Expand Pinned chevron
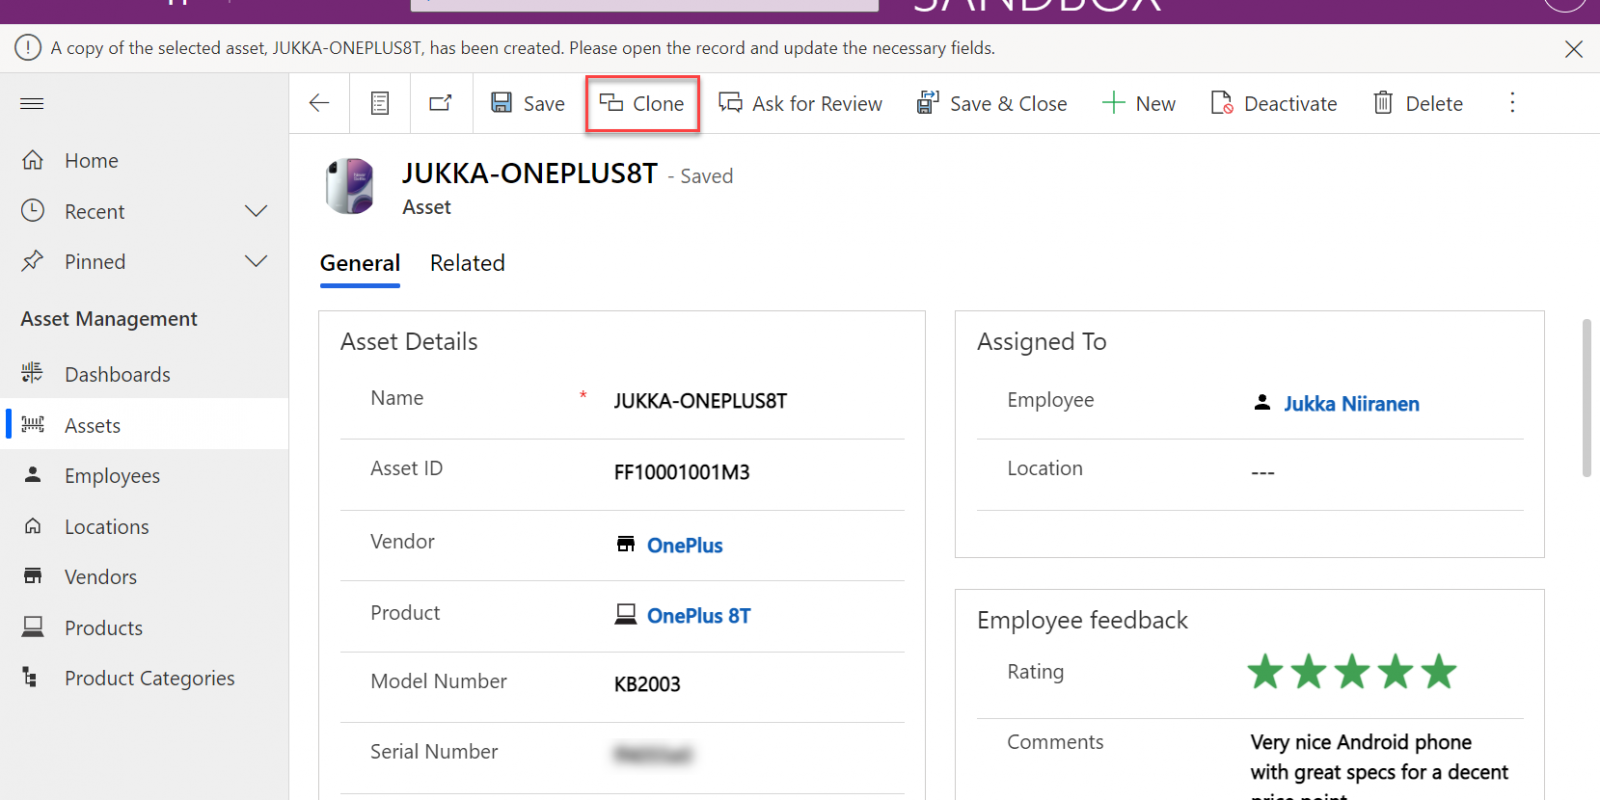 tap(256, 261)
